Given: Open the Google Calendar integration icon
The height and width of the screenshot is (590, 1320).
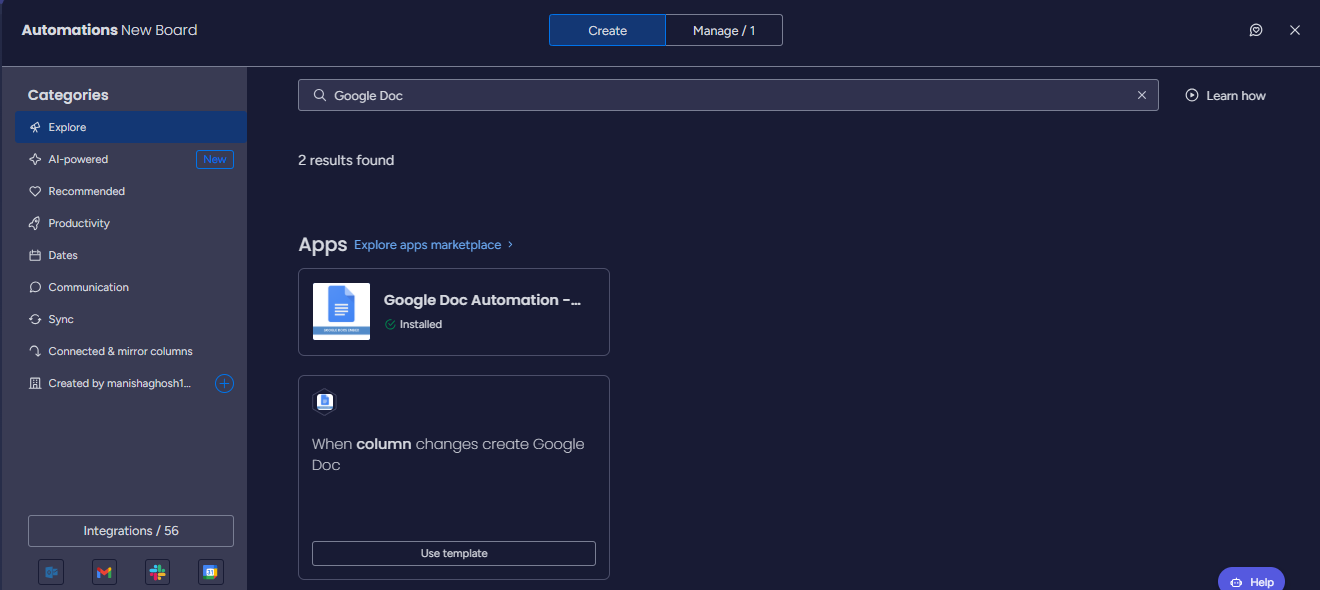Looking at the screenshot, I should (x=210, y=572).
